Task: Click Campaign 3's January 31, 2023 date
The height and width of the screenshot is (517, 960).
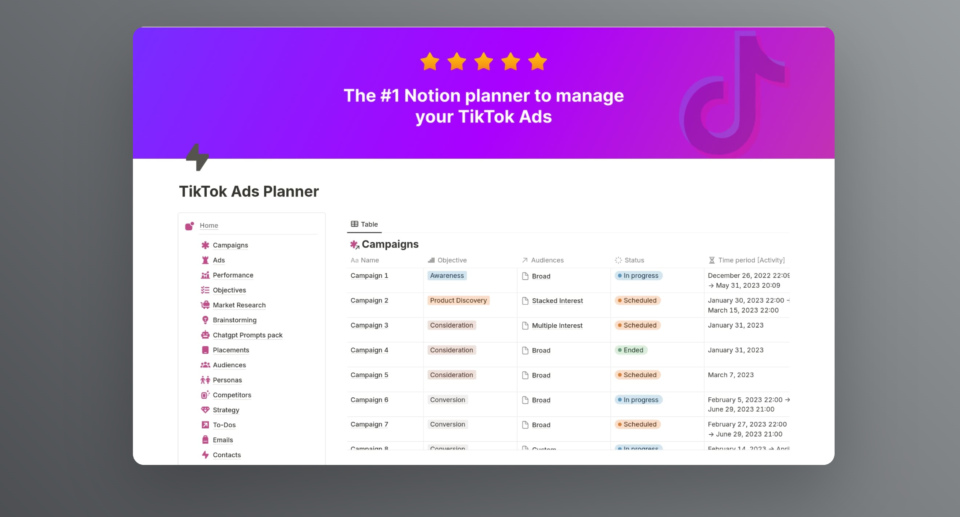Action: 735,325
